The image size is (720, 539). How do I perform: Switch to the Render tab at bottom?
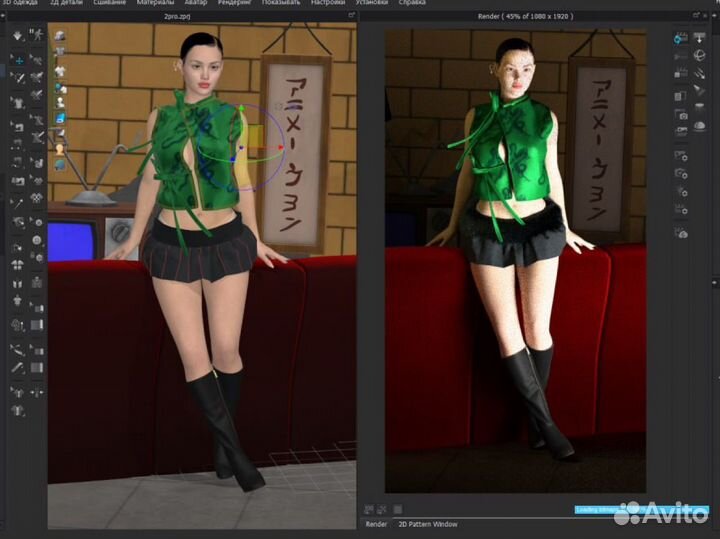pyautogui.click(x=376, y=524)
